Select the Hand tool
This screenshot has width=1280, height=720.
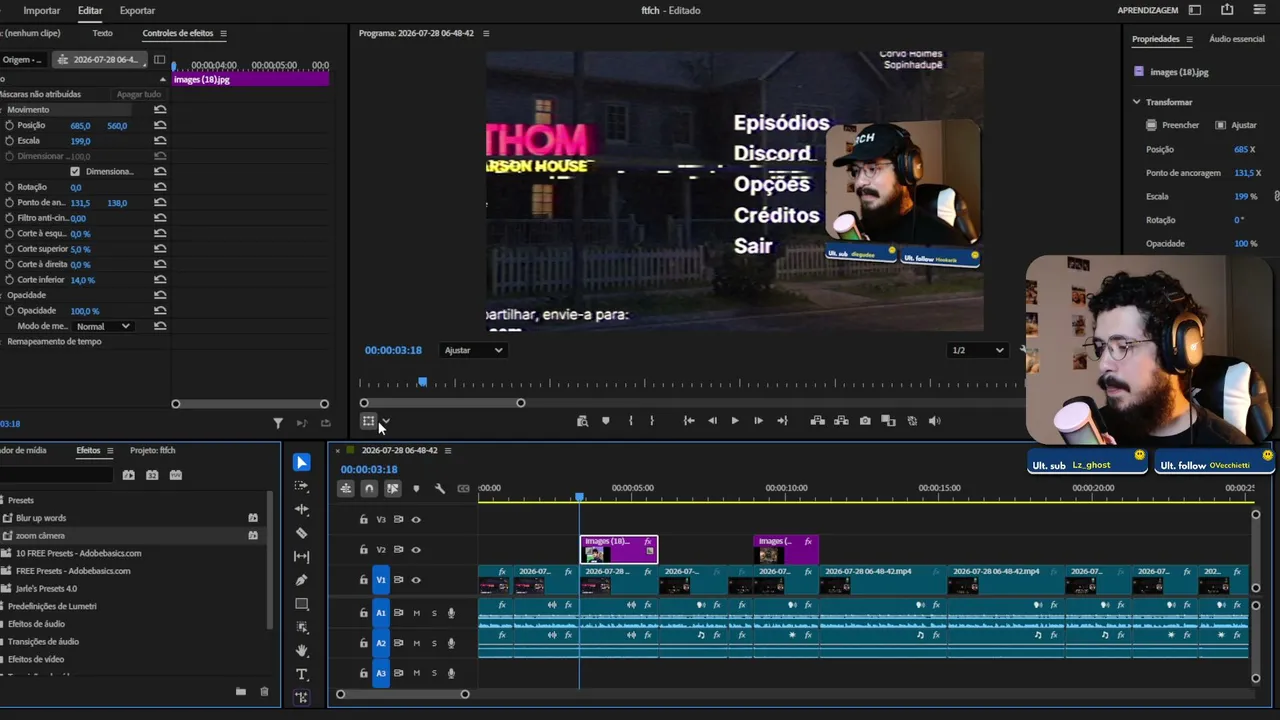click(x=302, y=651)
